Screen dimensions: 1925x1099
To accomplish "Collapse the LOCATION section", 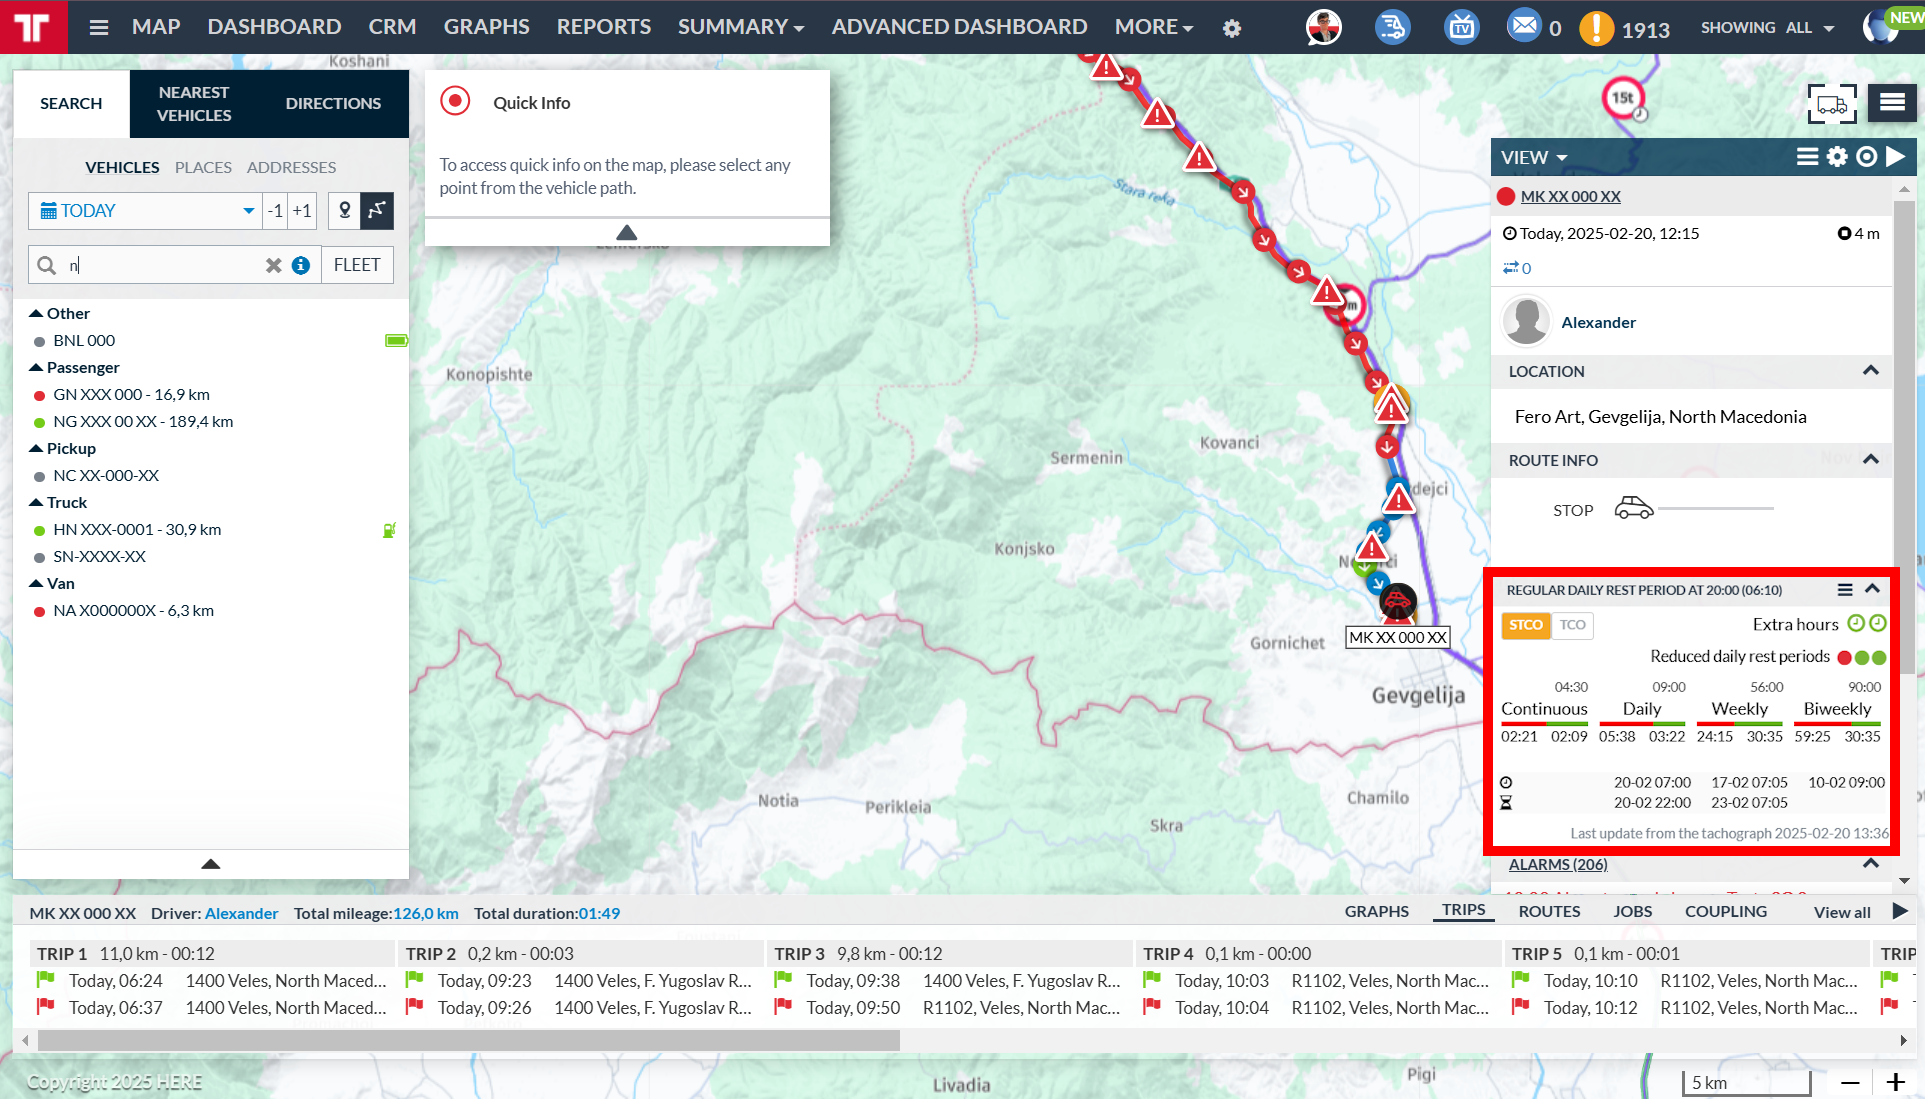I will coord(1870,371).
